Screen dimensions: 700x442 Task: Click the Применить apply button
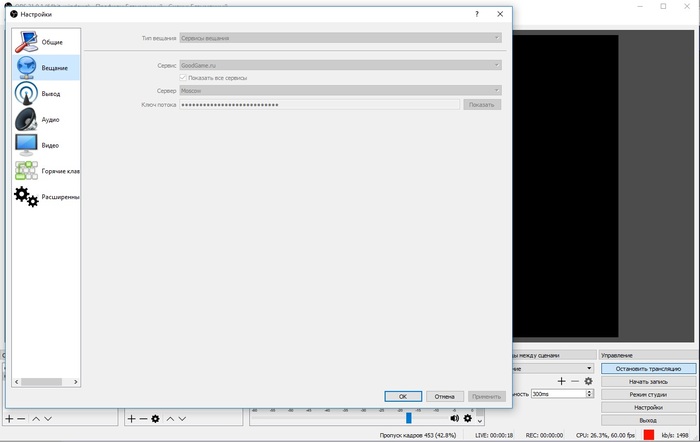click(486, 396)
